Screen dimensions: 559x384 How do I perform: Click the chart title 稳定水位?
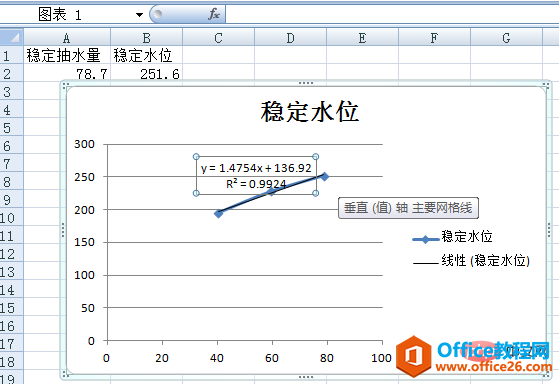point(309,112)
